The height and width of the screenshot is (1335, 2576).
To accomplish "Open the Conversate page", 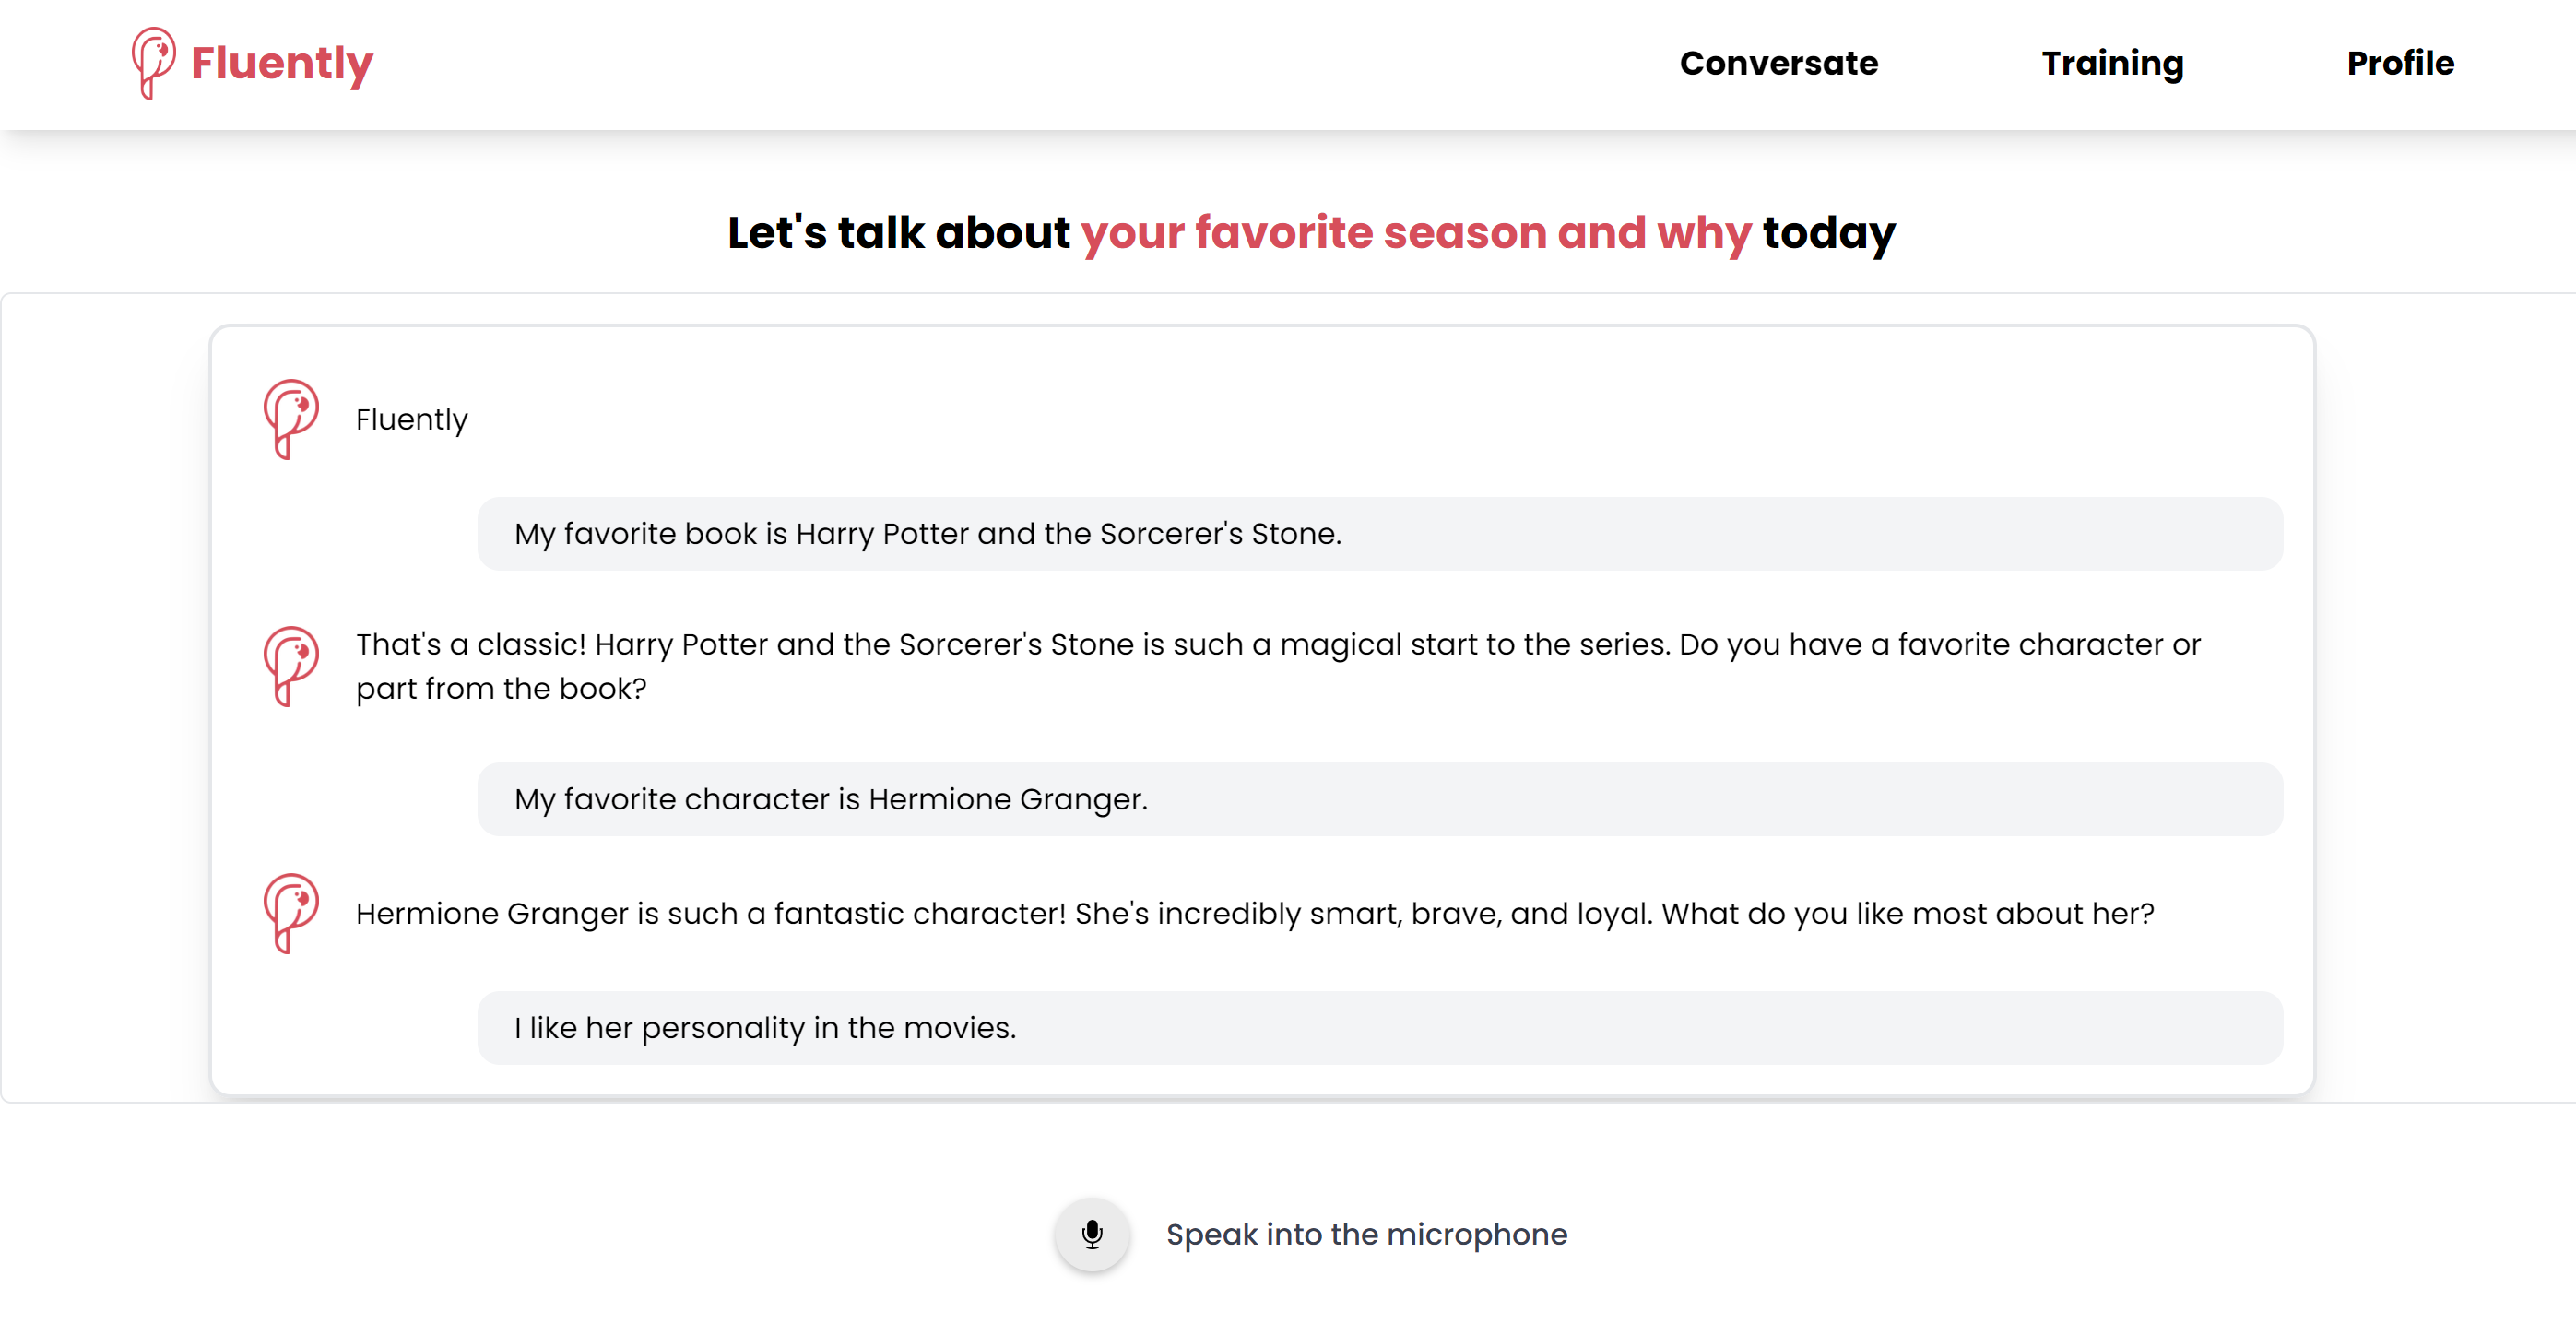I will pyautogui.click(x=1778, y=63).
